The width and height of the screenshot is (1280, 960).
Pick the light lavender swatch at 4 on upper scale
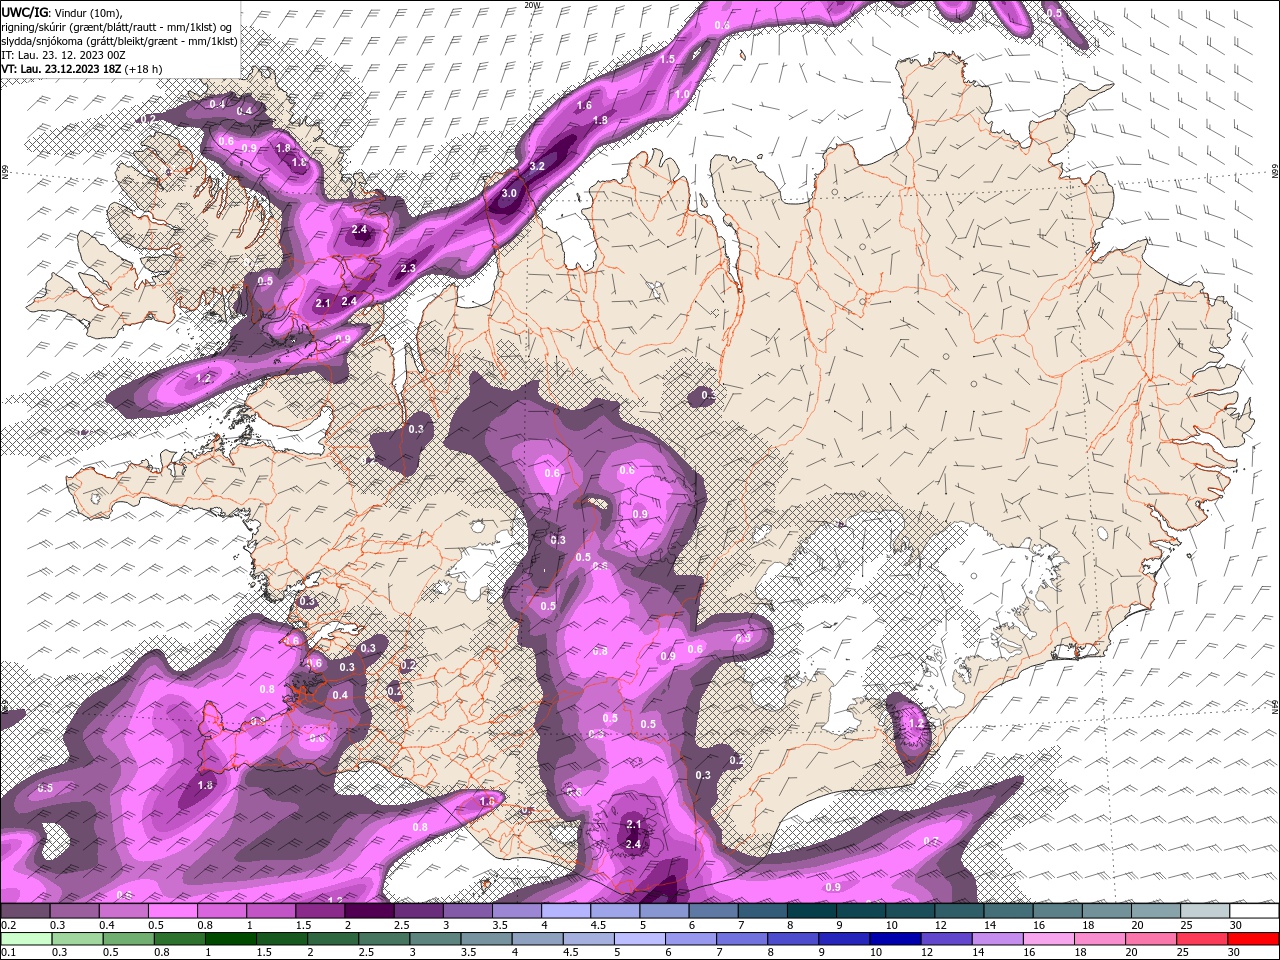point(566,911)
